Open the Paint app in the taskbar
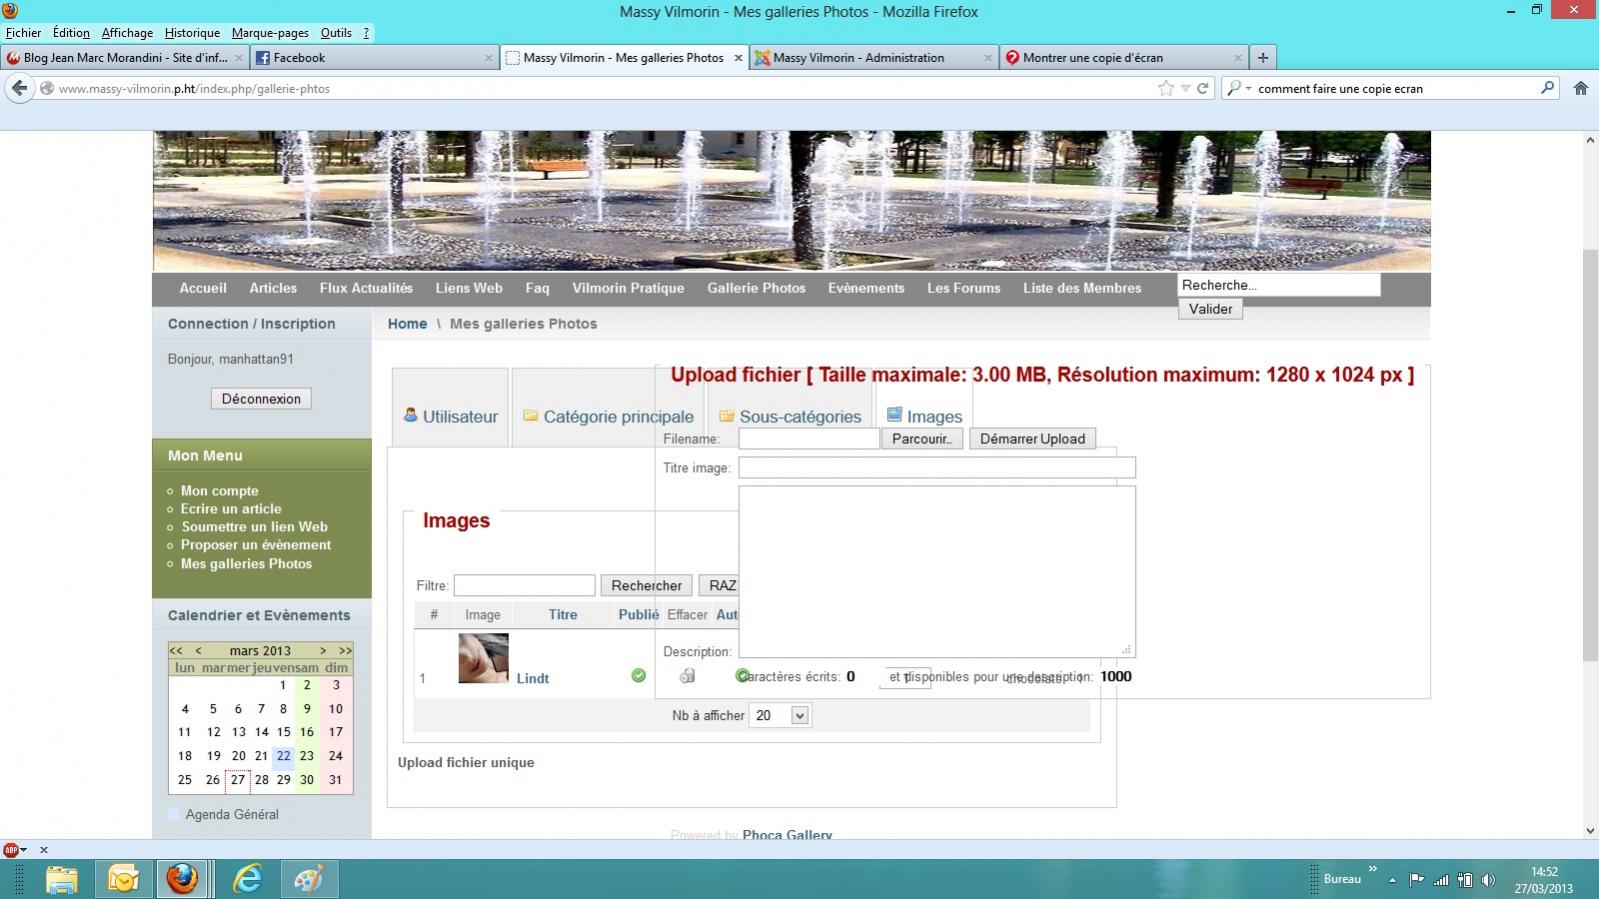The image size is (1599, 899). click(309, 879)
